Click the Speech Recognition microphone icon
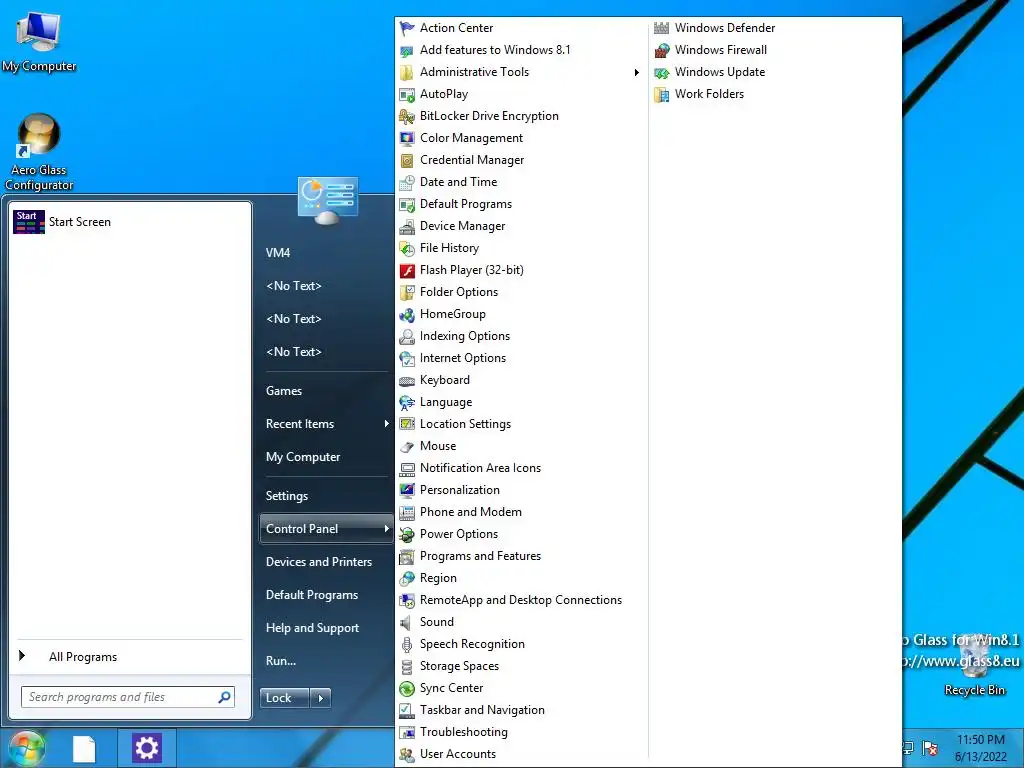The image size is (1024, 768). [x=407, y=644]
